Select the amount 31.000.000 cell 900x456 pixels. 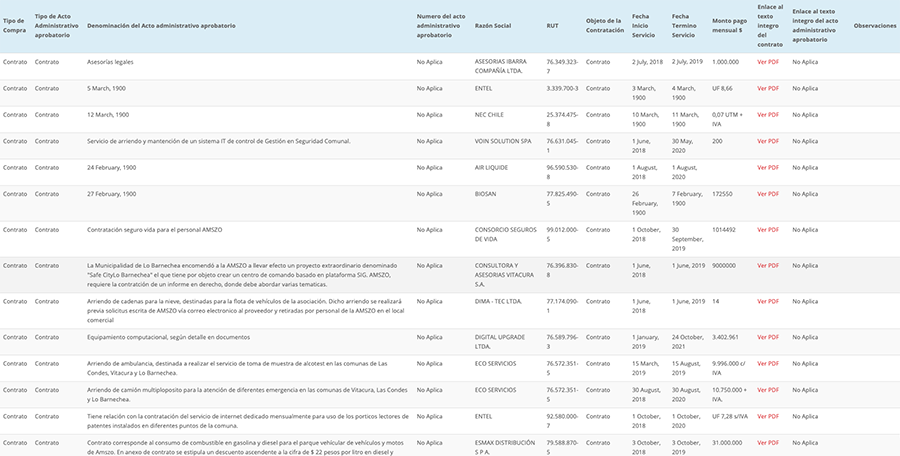pyautogui.click(x=727, y=443)
